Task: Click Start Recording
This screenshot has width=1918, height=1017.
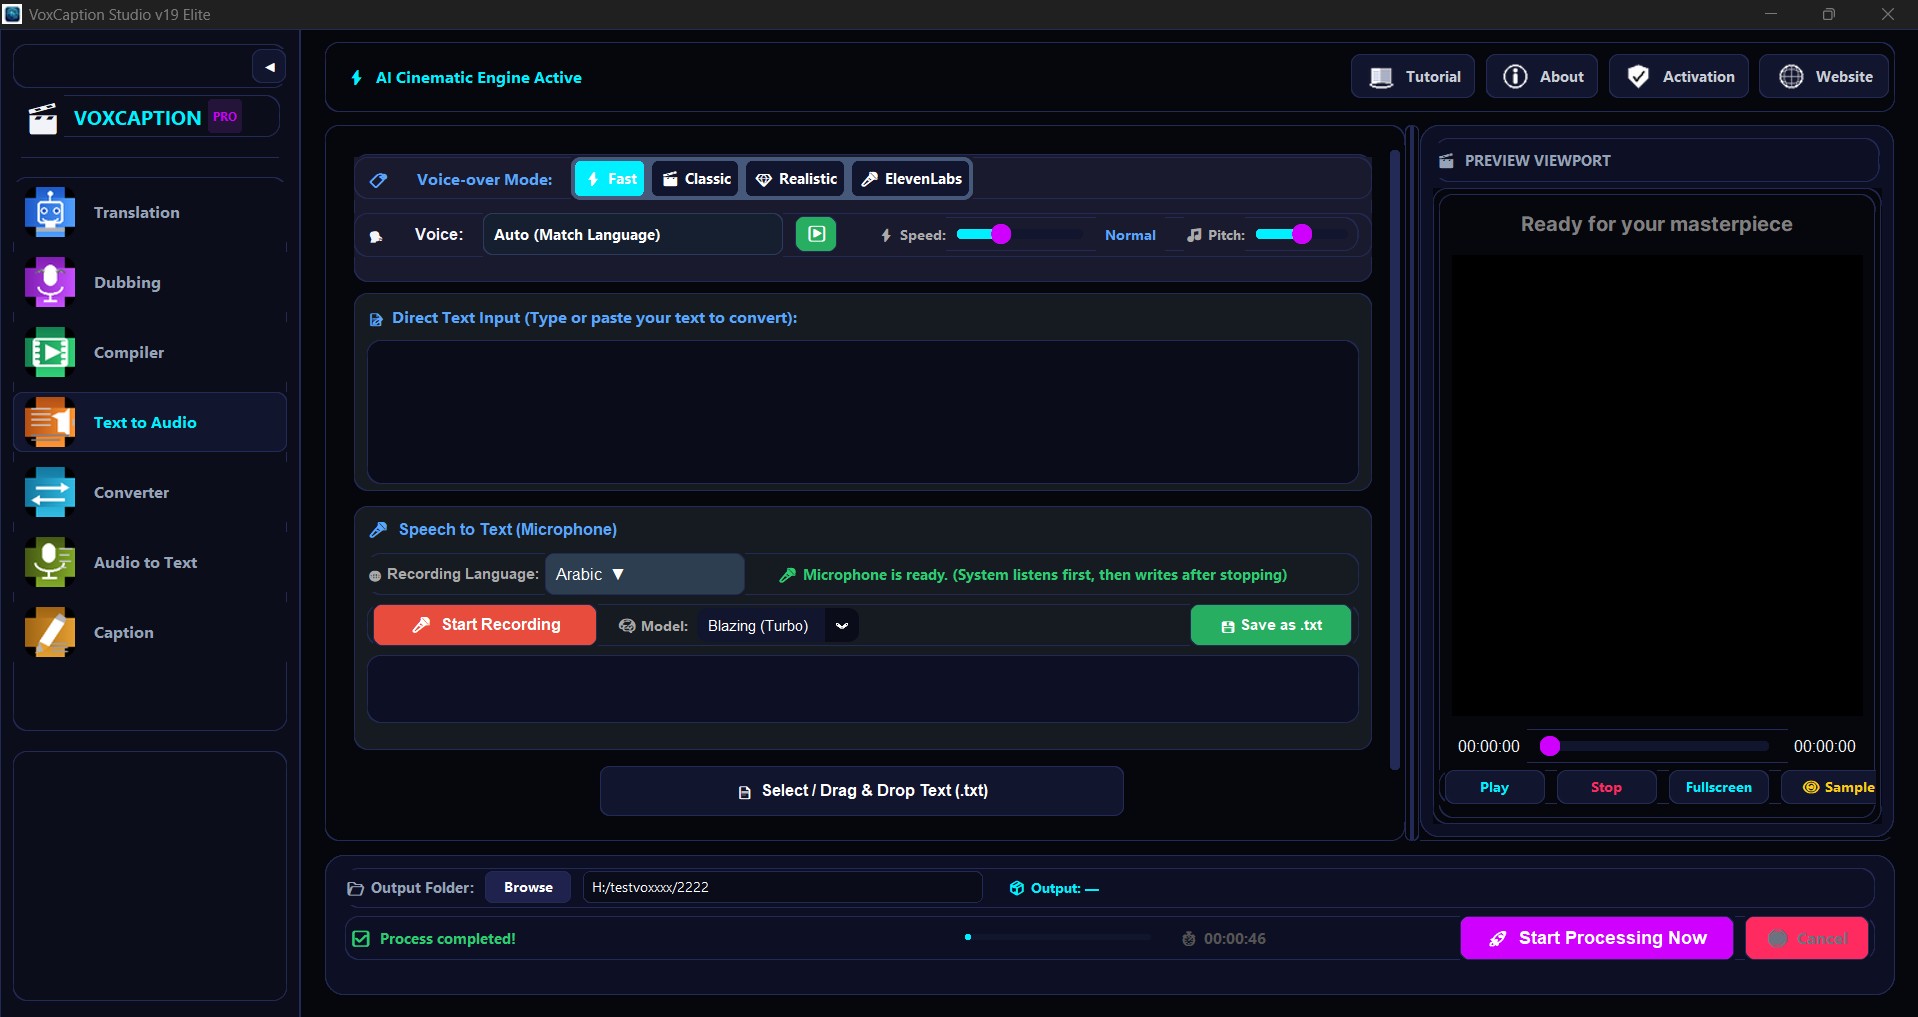Action: pyautogui.click(x=485, y=625)
